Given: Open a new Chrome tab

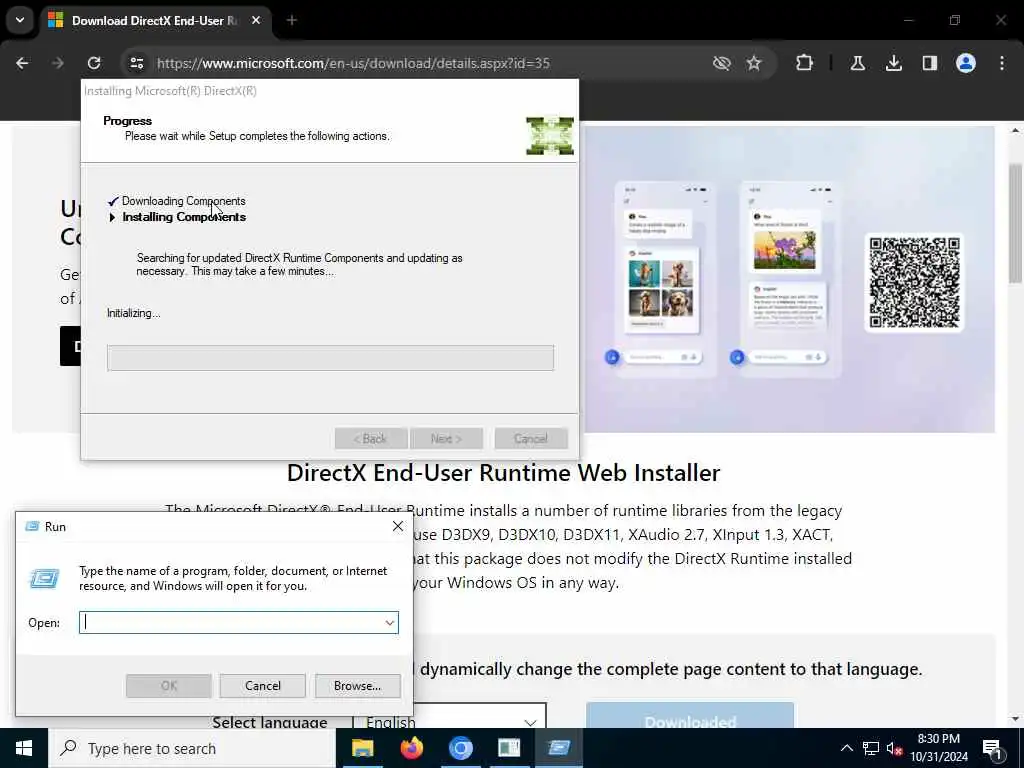Looking at the screenshot, I should click(x=292, y=20).
